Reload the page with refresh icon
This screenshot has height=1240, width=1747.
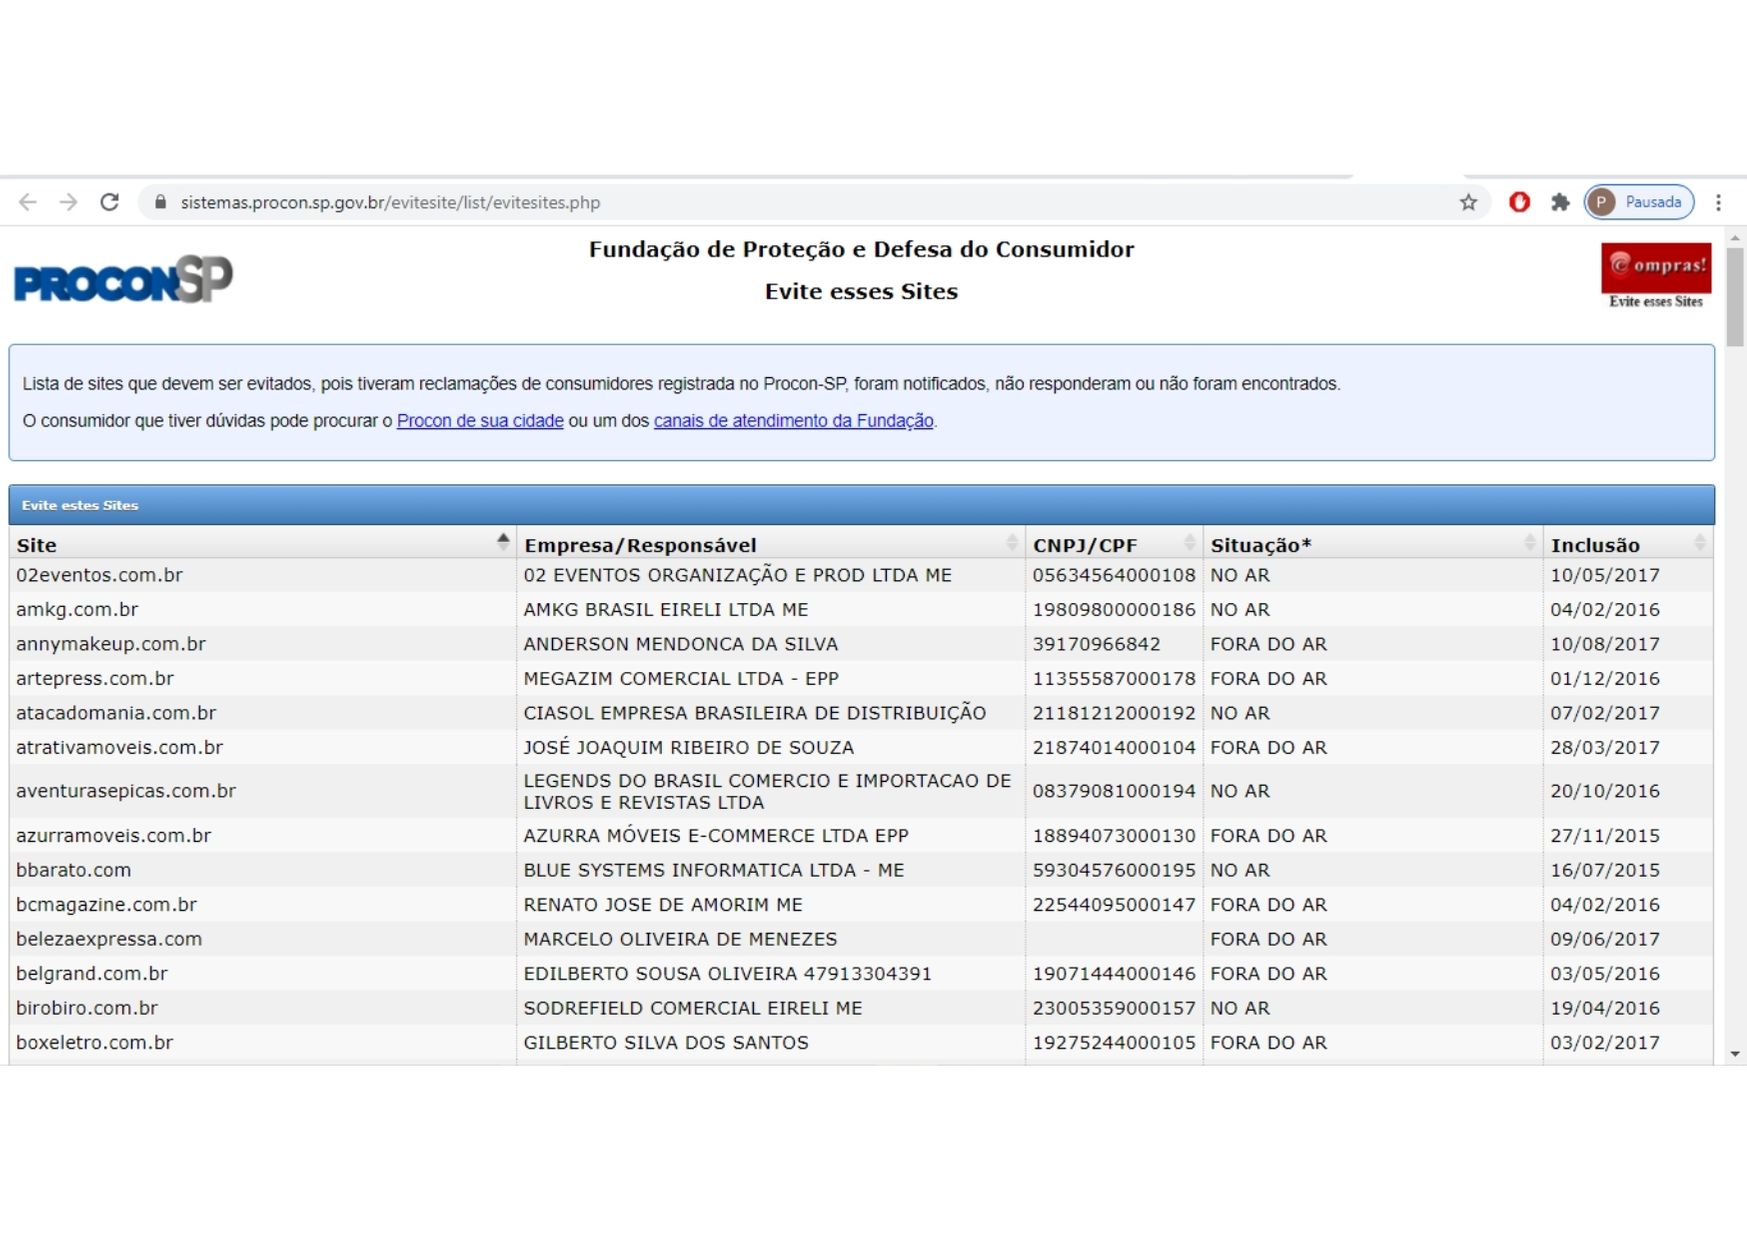109,202
